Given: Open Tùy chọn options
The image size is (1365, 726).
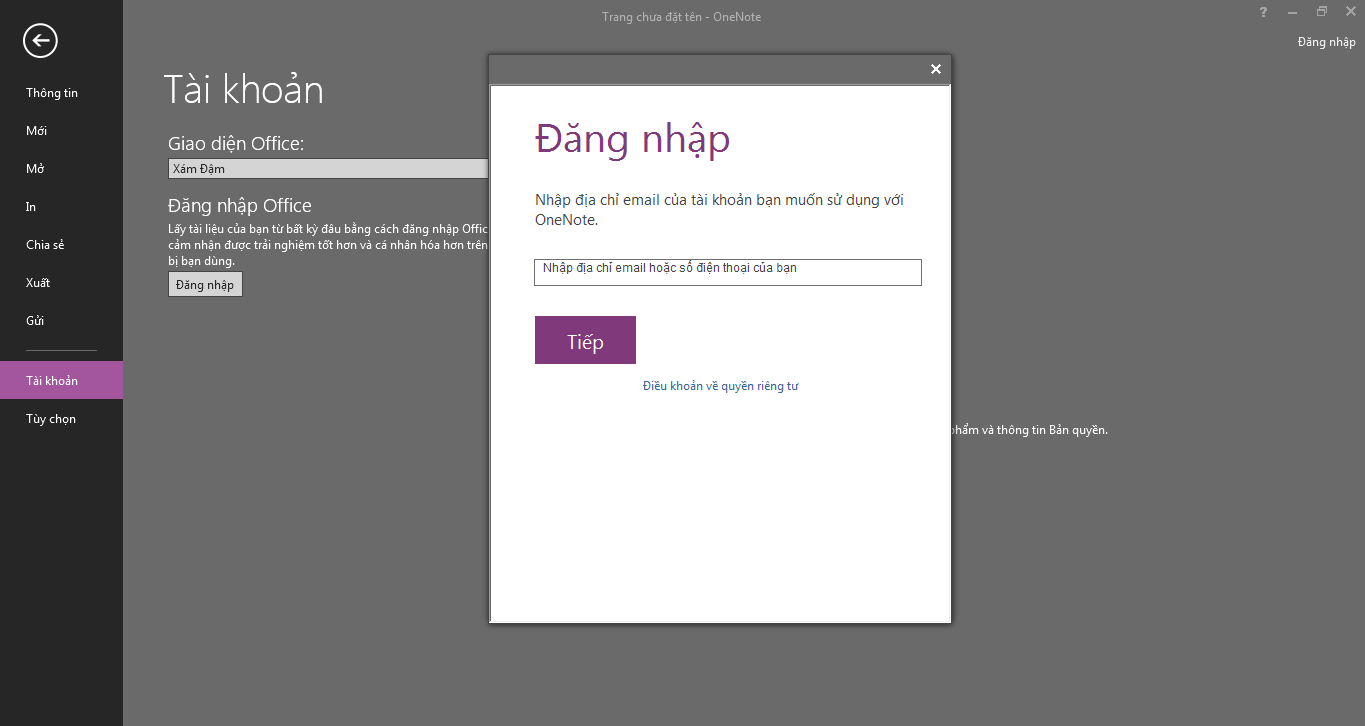Looking at the screenshot, I should 51,419.
